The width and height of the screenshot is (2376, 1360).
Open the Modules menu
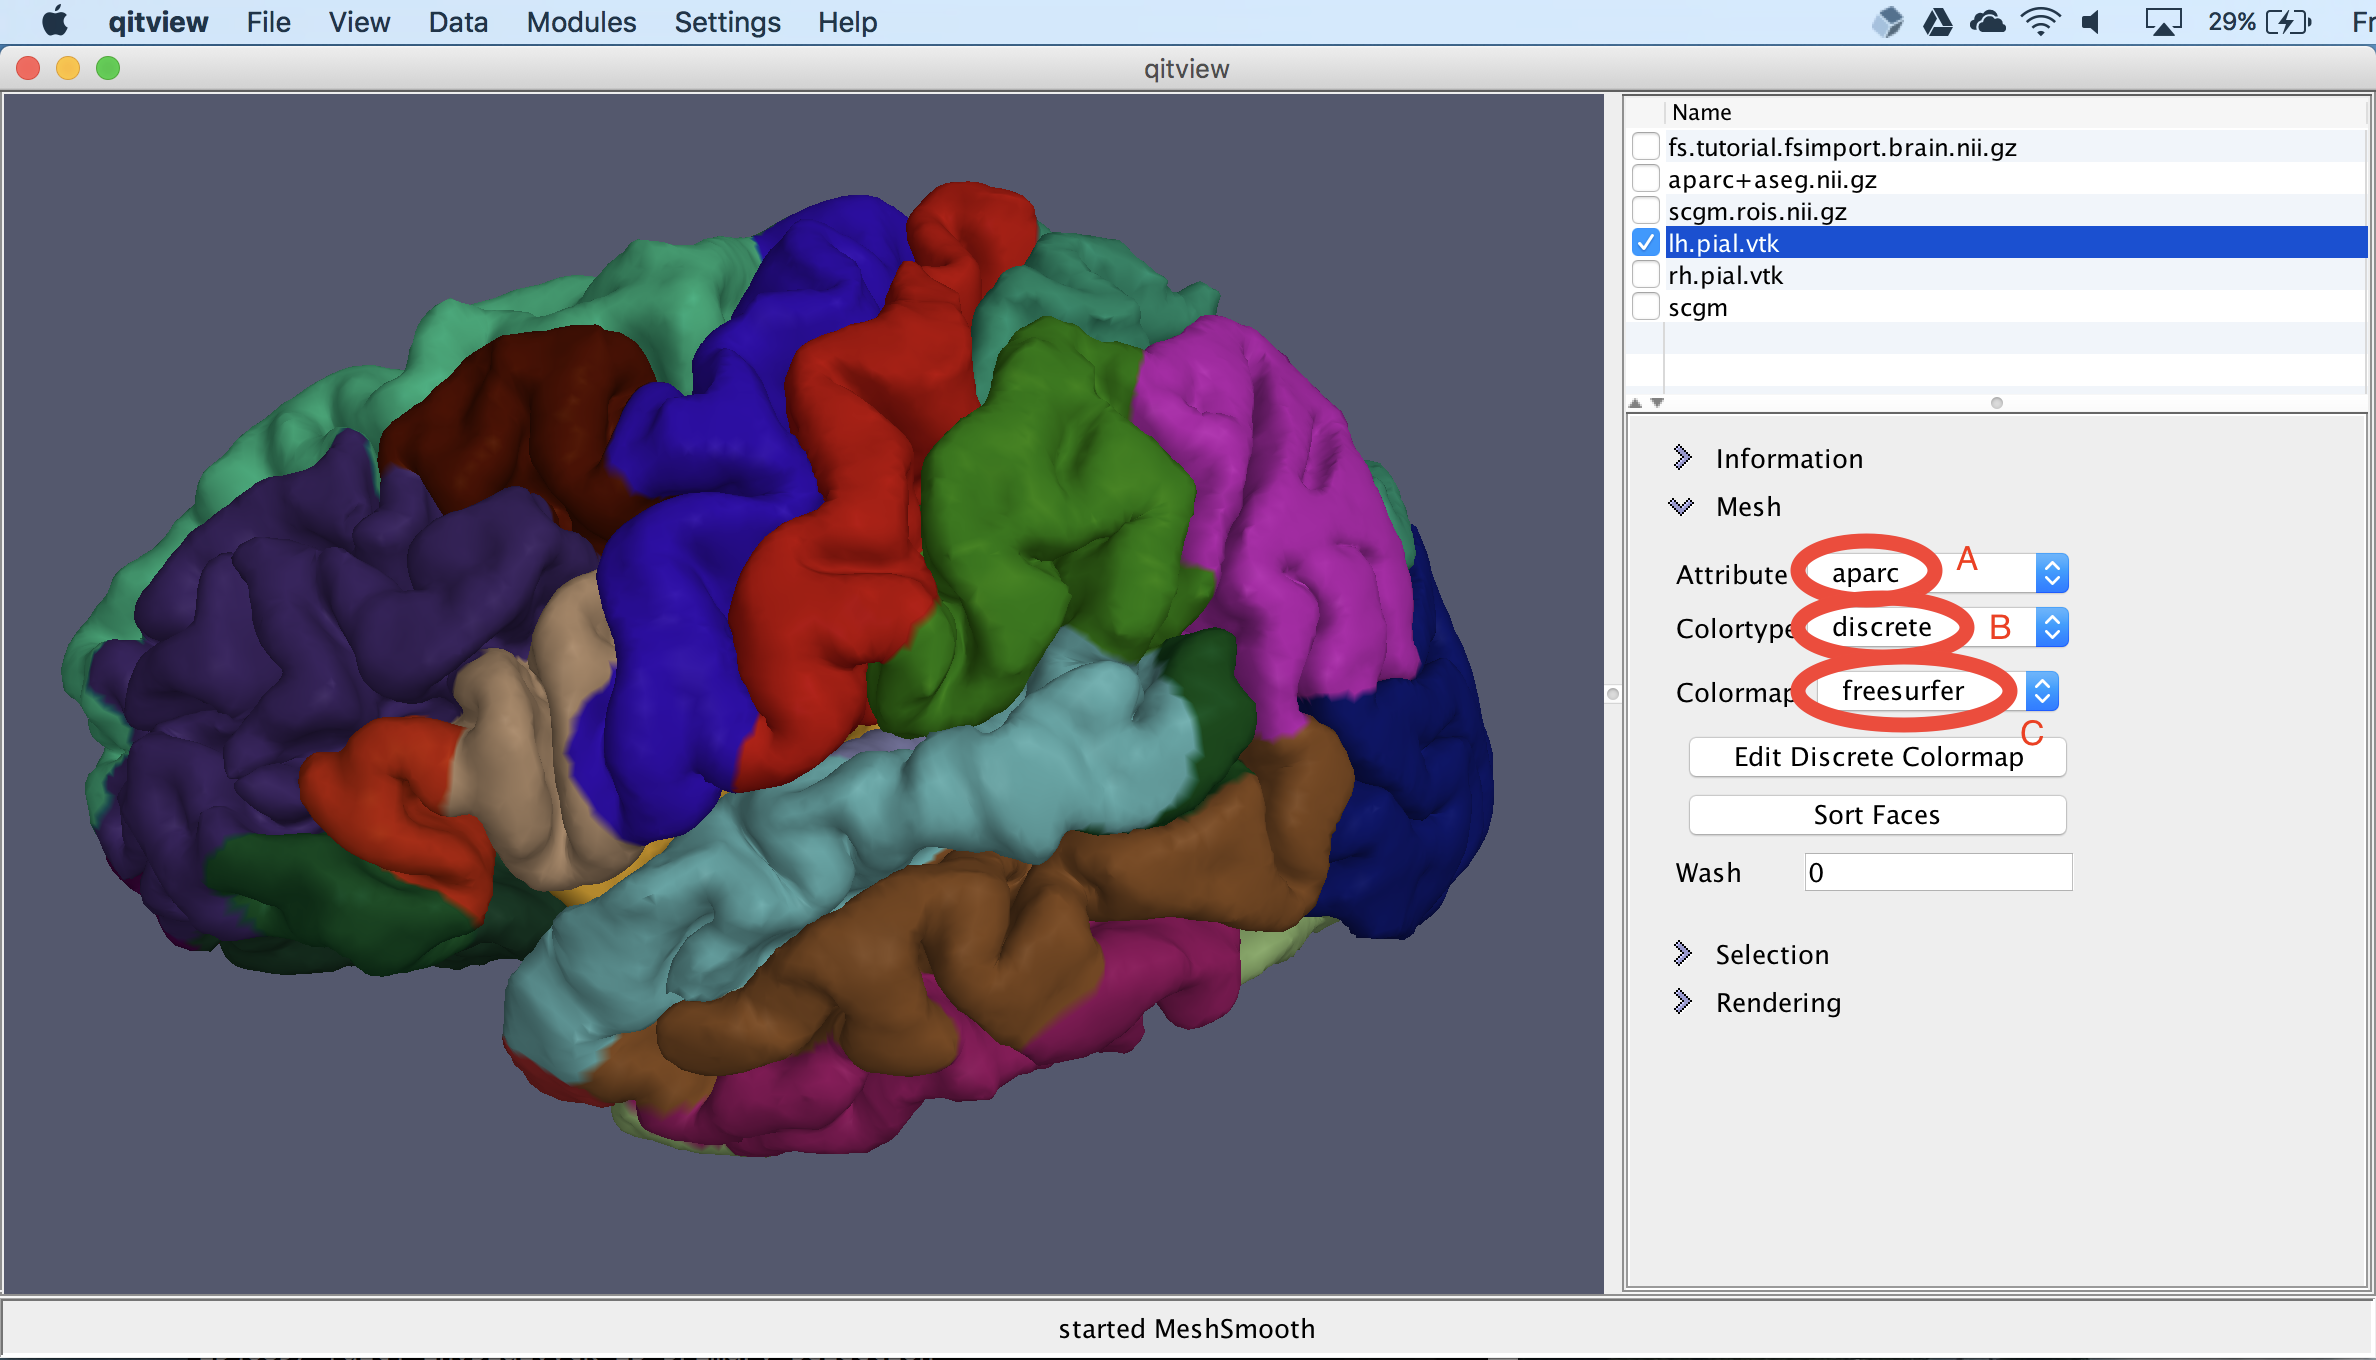(x=581, y=22)
